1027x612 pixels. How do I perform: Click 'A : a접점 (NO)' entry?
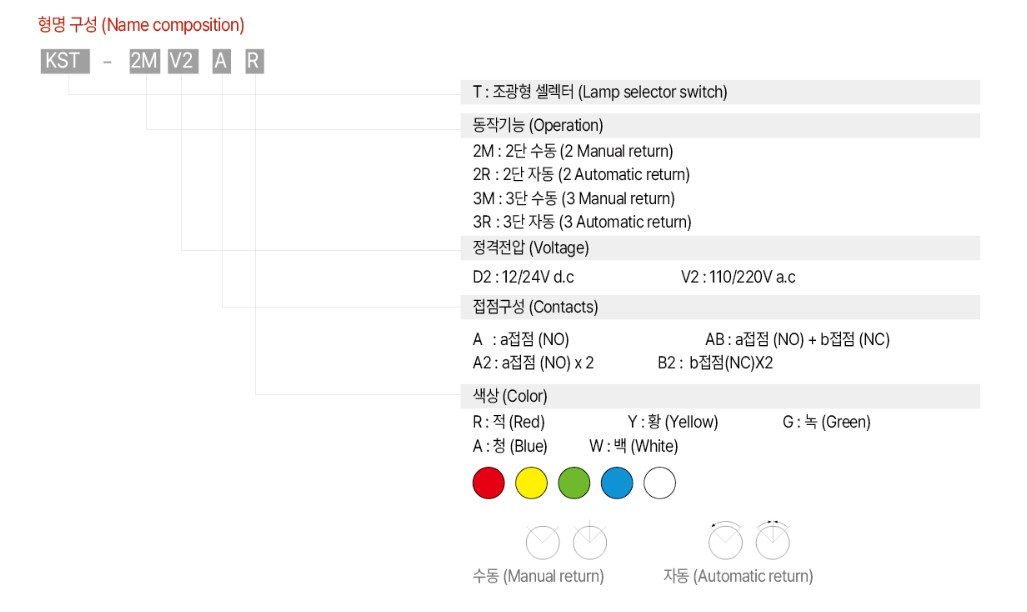pos(521,339)
